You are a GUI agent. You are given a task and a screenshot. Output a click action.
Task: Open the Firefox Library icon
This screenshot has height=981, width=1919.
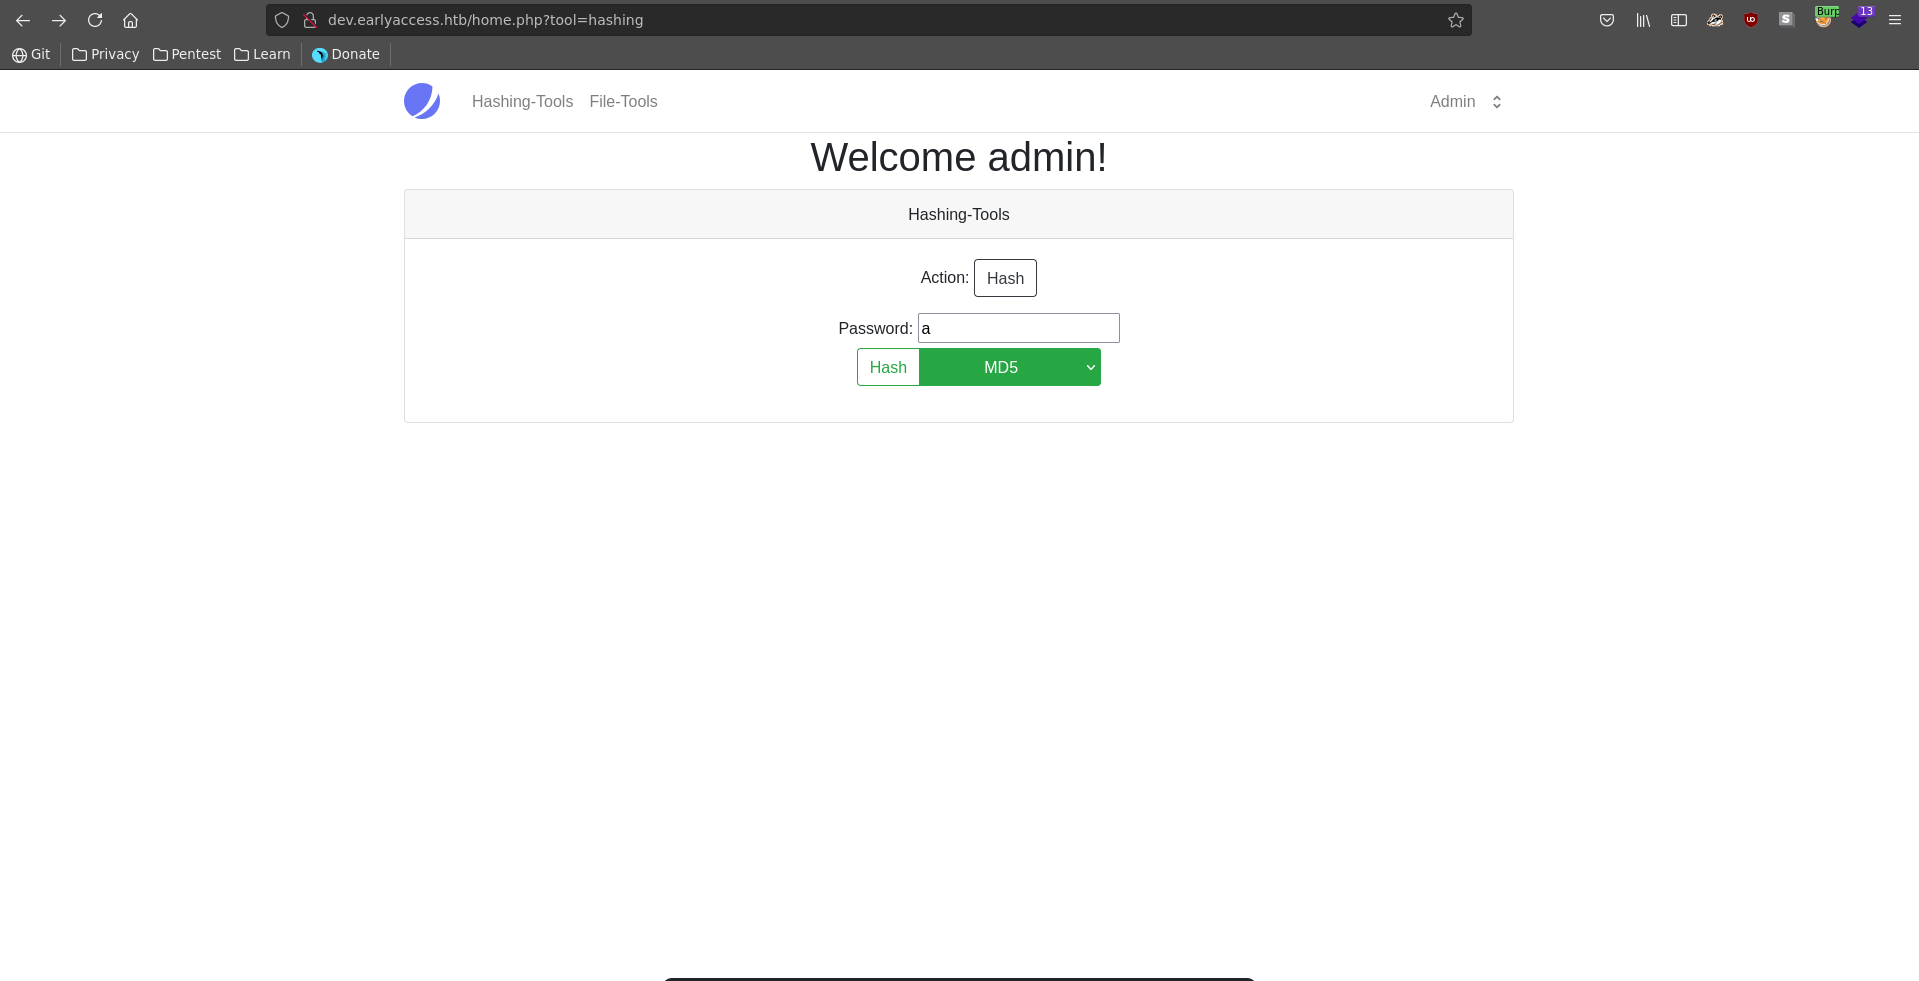pyautogui.click(x=1642, y=20)
